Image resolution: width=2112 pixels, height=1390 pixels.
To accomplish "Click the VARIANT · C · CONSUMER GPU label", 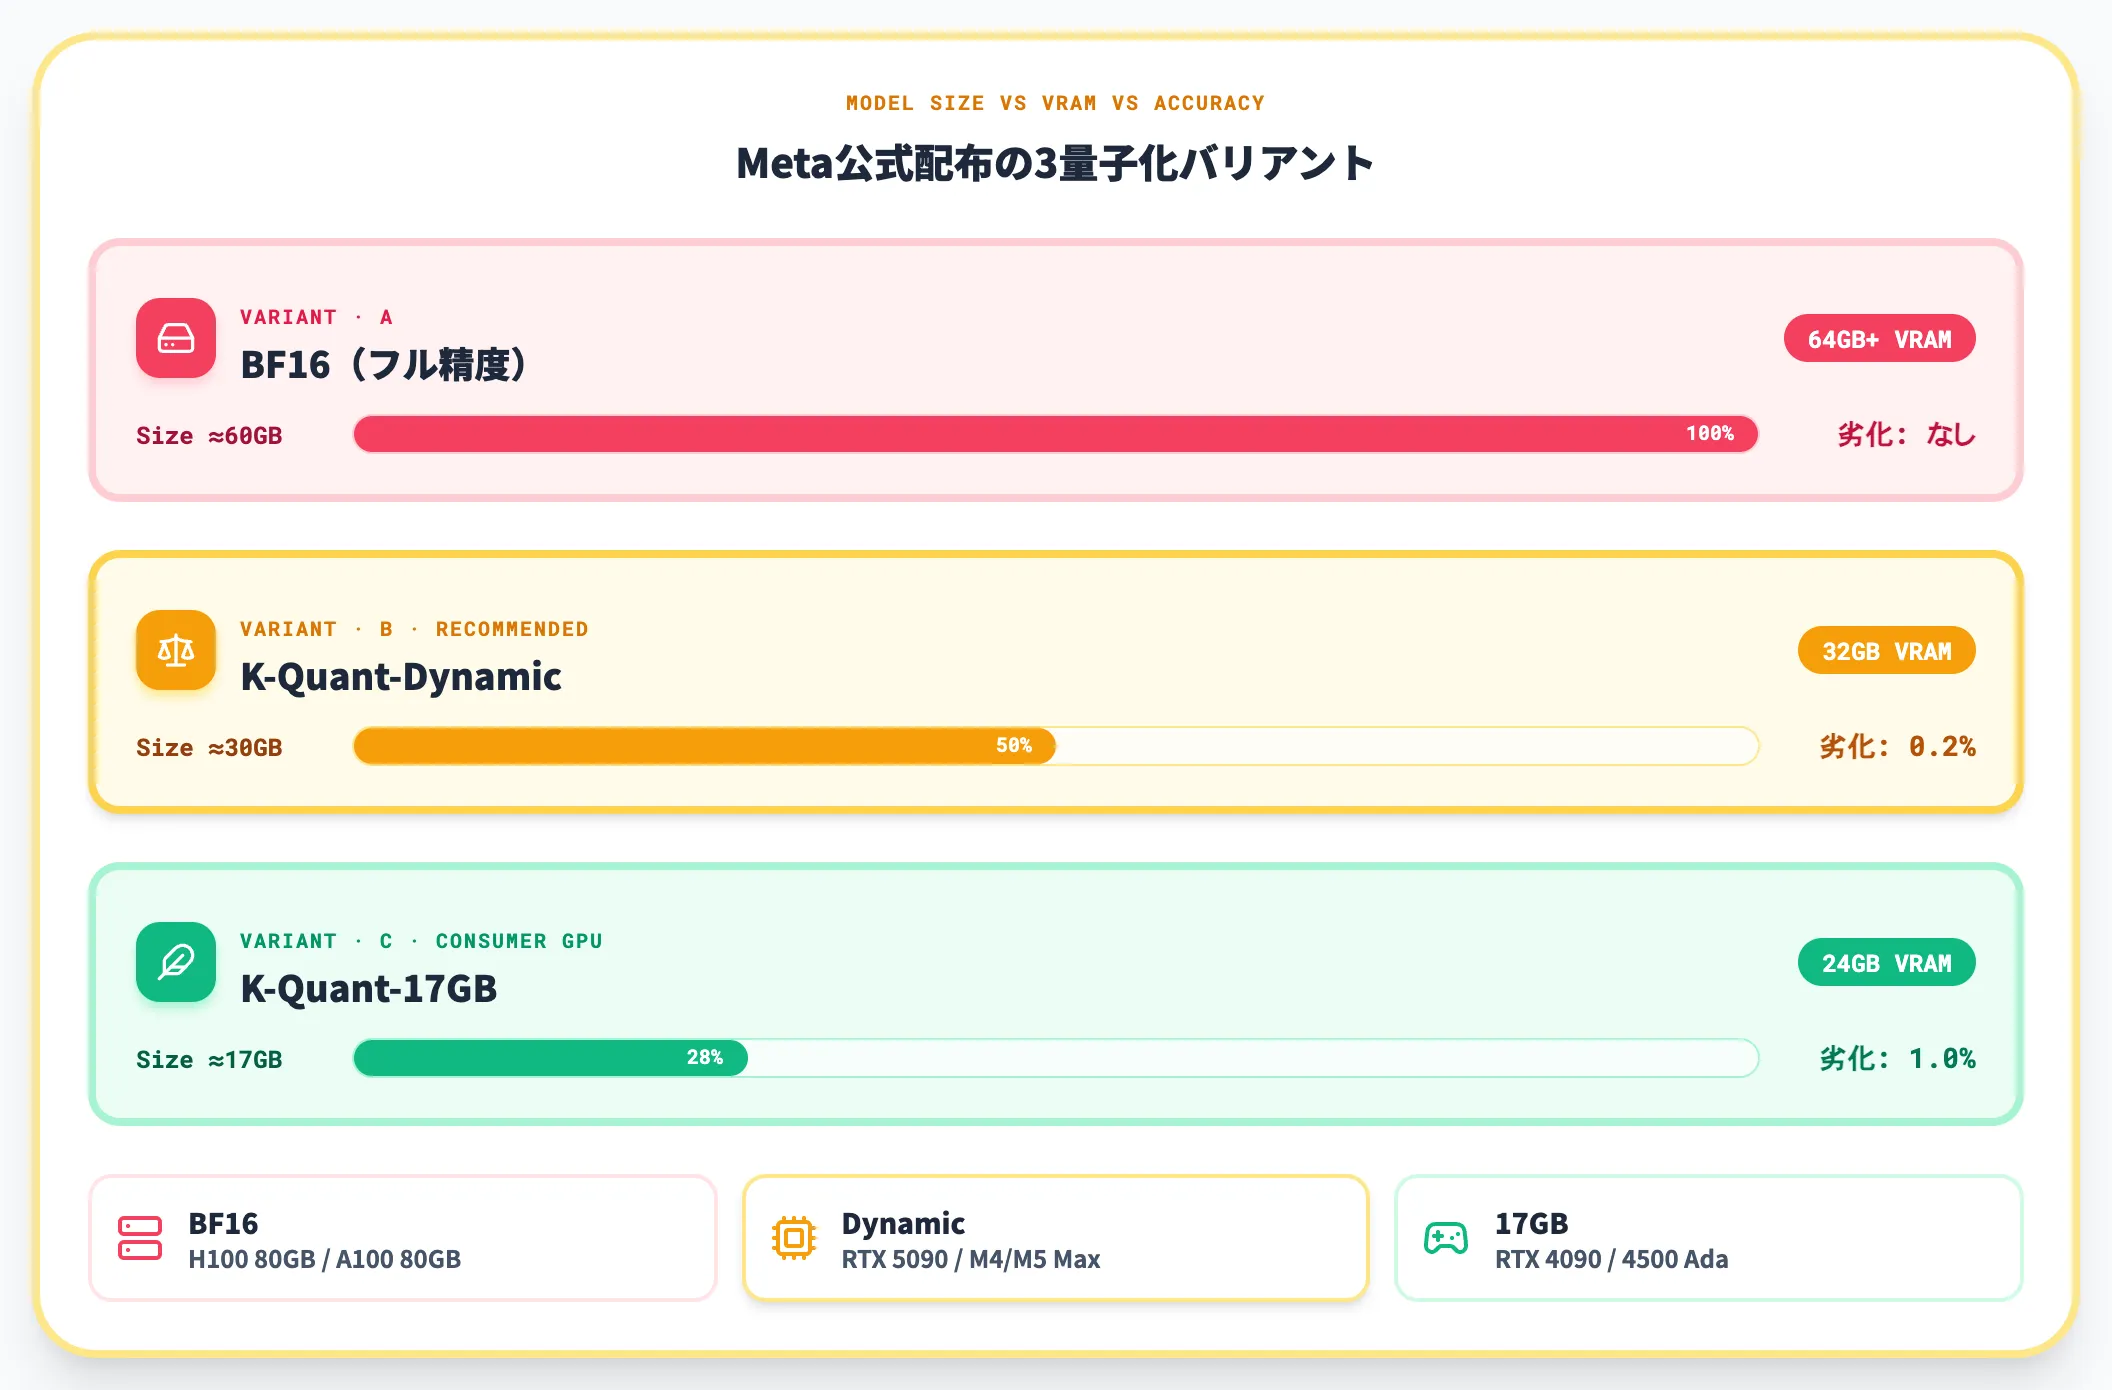I will click(421, 941).
